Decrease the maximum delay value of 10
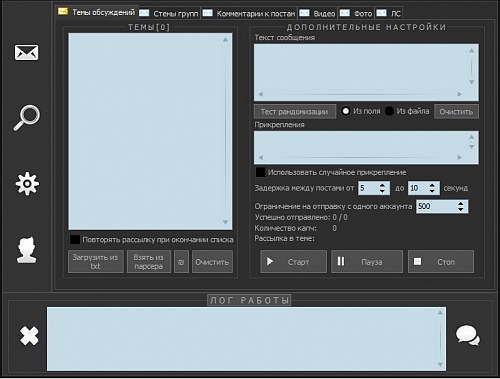Image resolution: width=500 pixels, height=379 pixels. click(432, 191)
